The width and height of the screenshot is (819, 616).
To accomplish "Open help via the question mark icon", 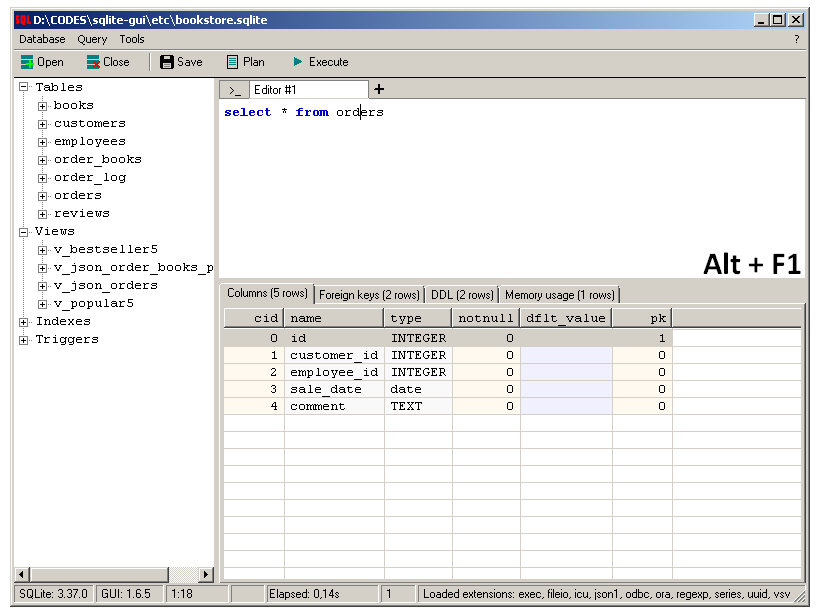I will tap(796, 39).
